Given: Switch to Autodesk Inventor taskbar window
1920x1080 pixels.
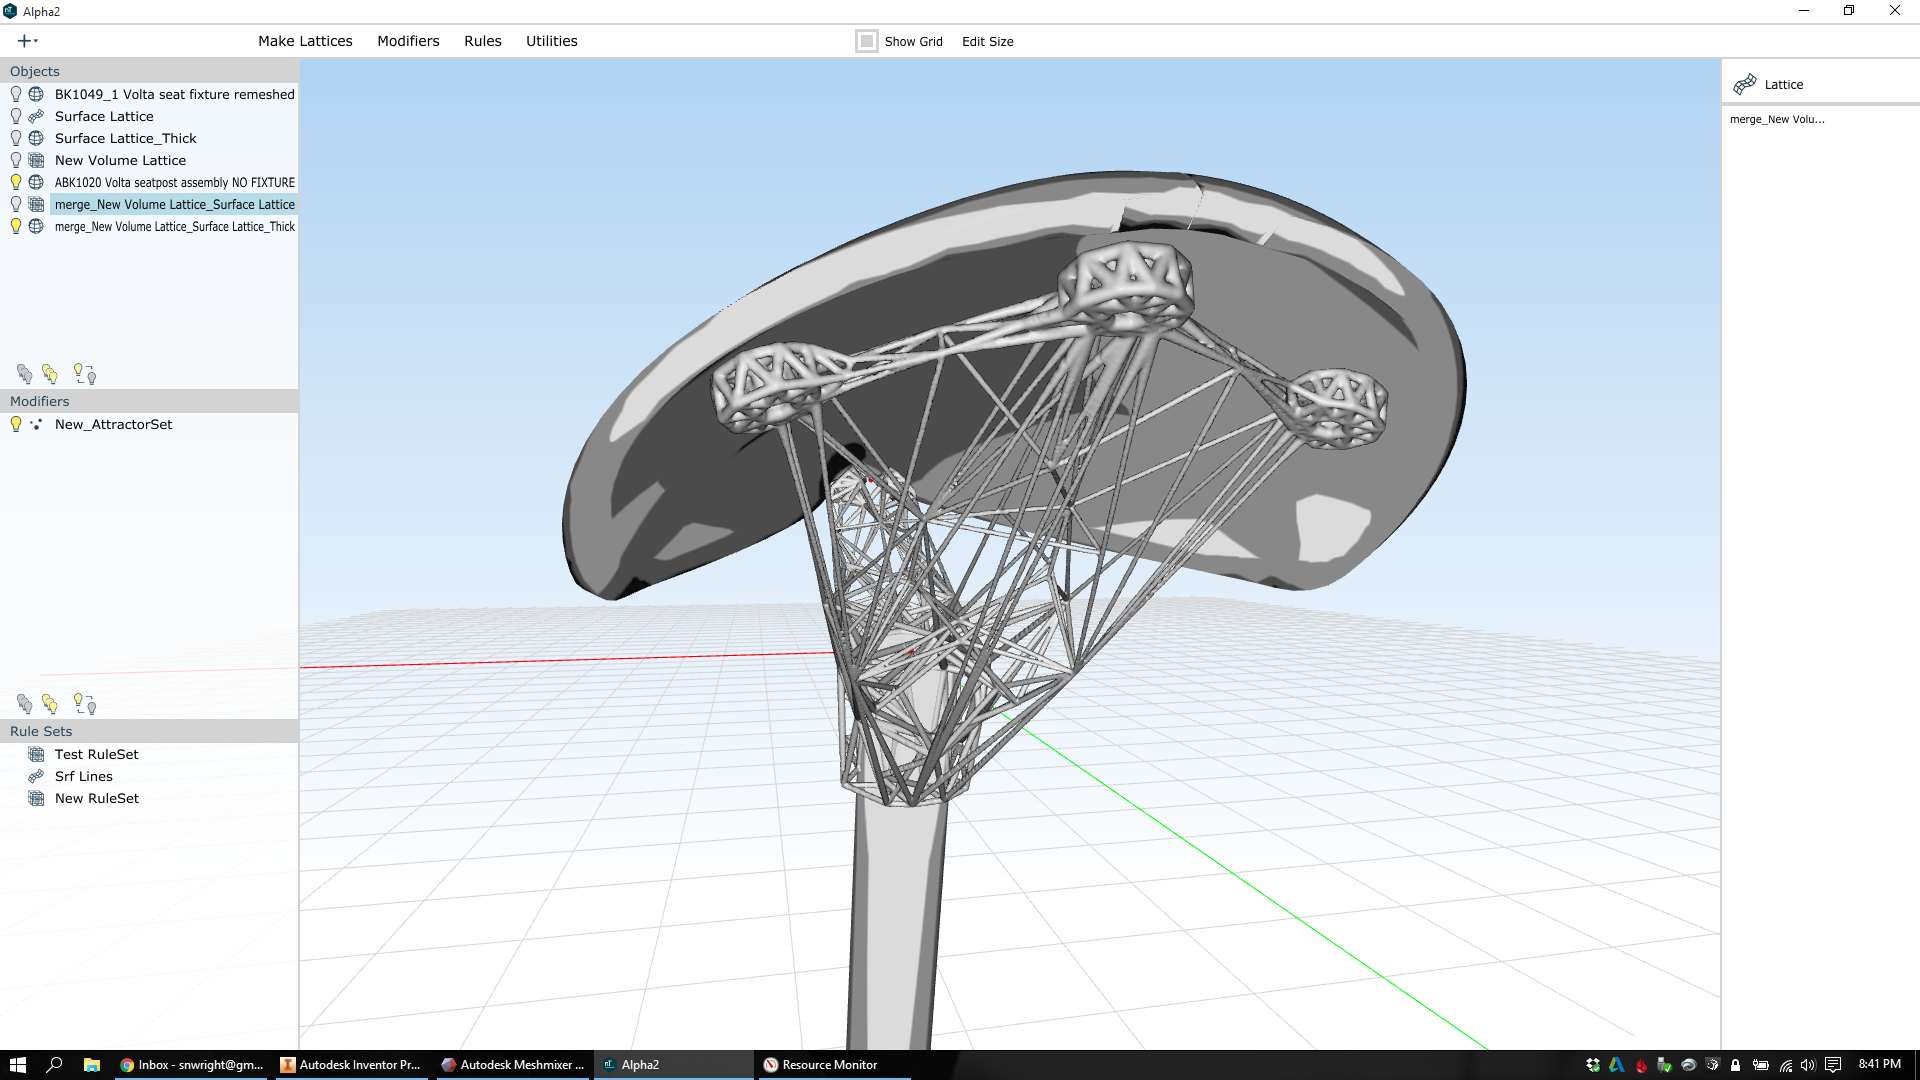Looking at the screenshot, I should tap(351, 1065).
